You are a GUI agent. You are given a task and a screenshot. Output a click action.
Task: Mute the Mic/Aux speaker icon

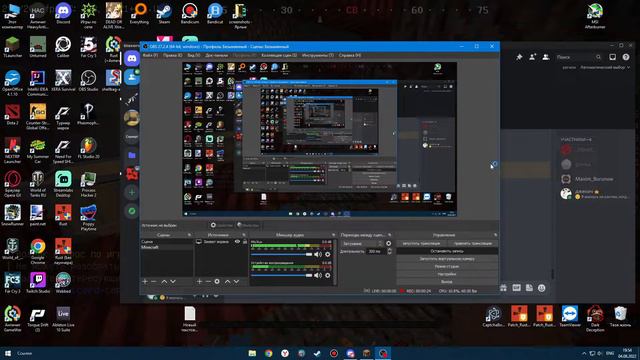point(318,254)
